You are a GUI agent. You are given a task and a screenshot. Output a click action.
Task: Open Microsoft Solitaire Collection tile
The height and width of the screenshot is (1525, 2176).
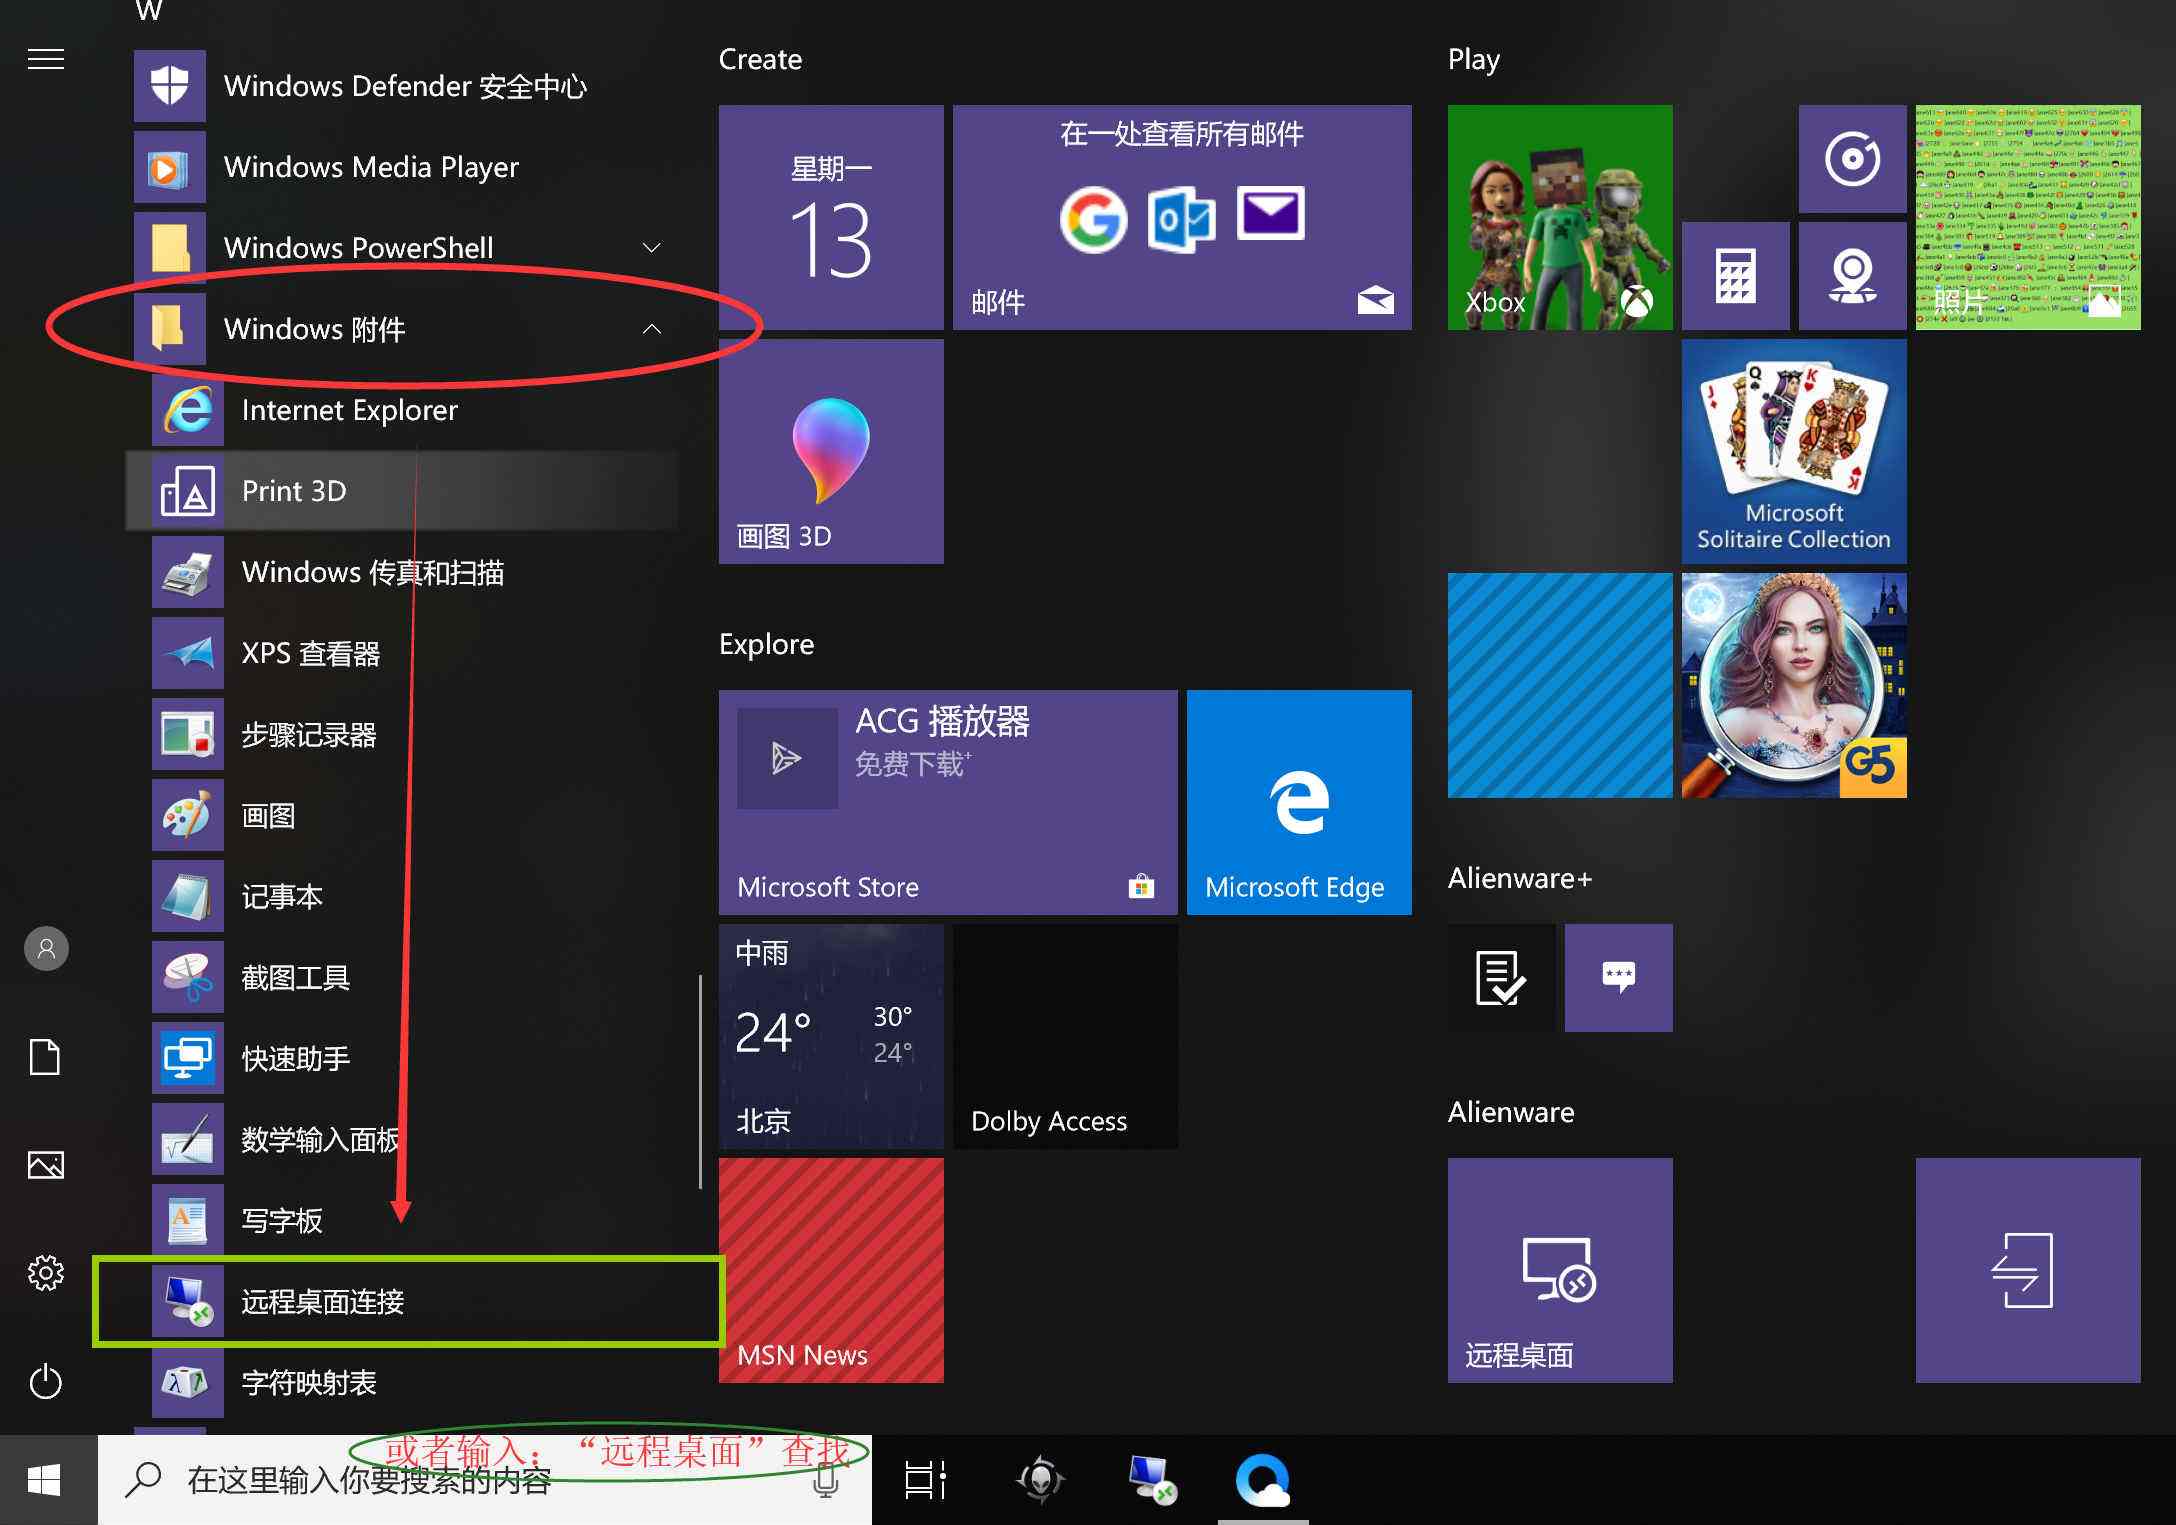[x=1794, y=451]
